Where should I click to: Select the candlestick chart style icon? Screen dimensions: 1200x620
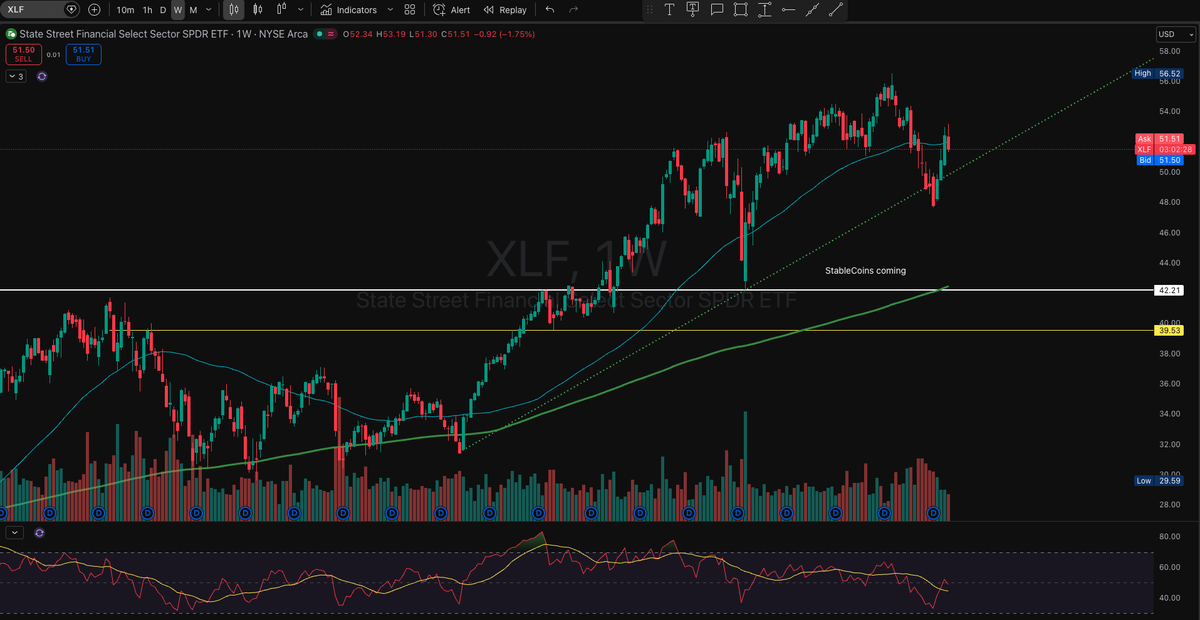[233, 10]
